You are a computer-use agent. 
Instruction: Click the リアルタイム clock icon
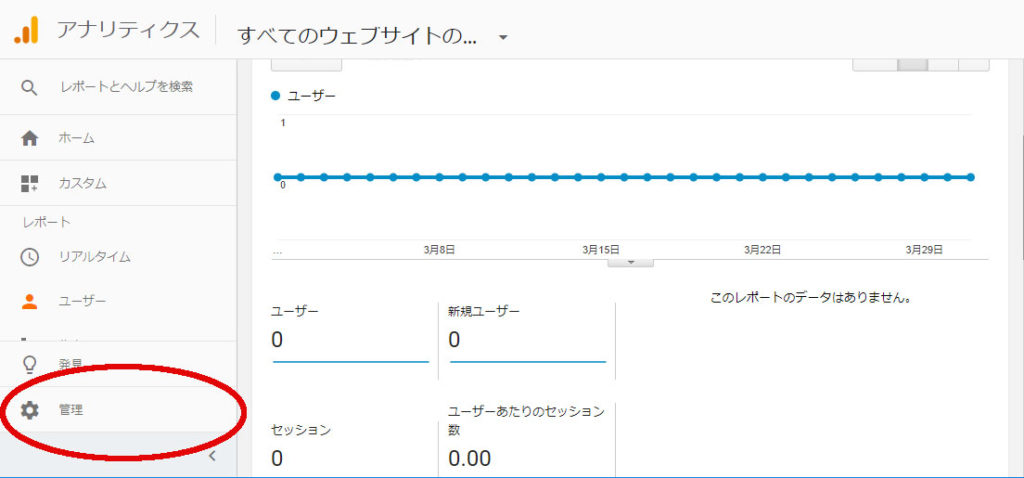[x=30, y=257]
